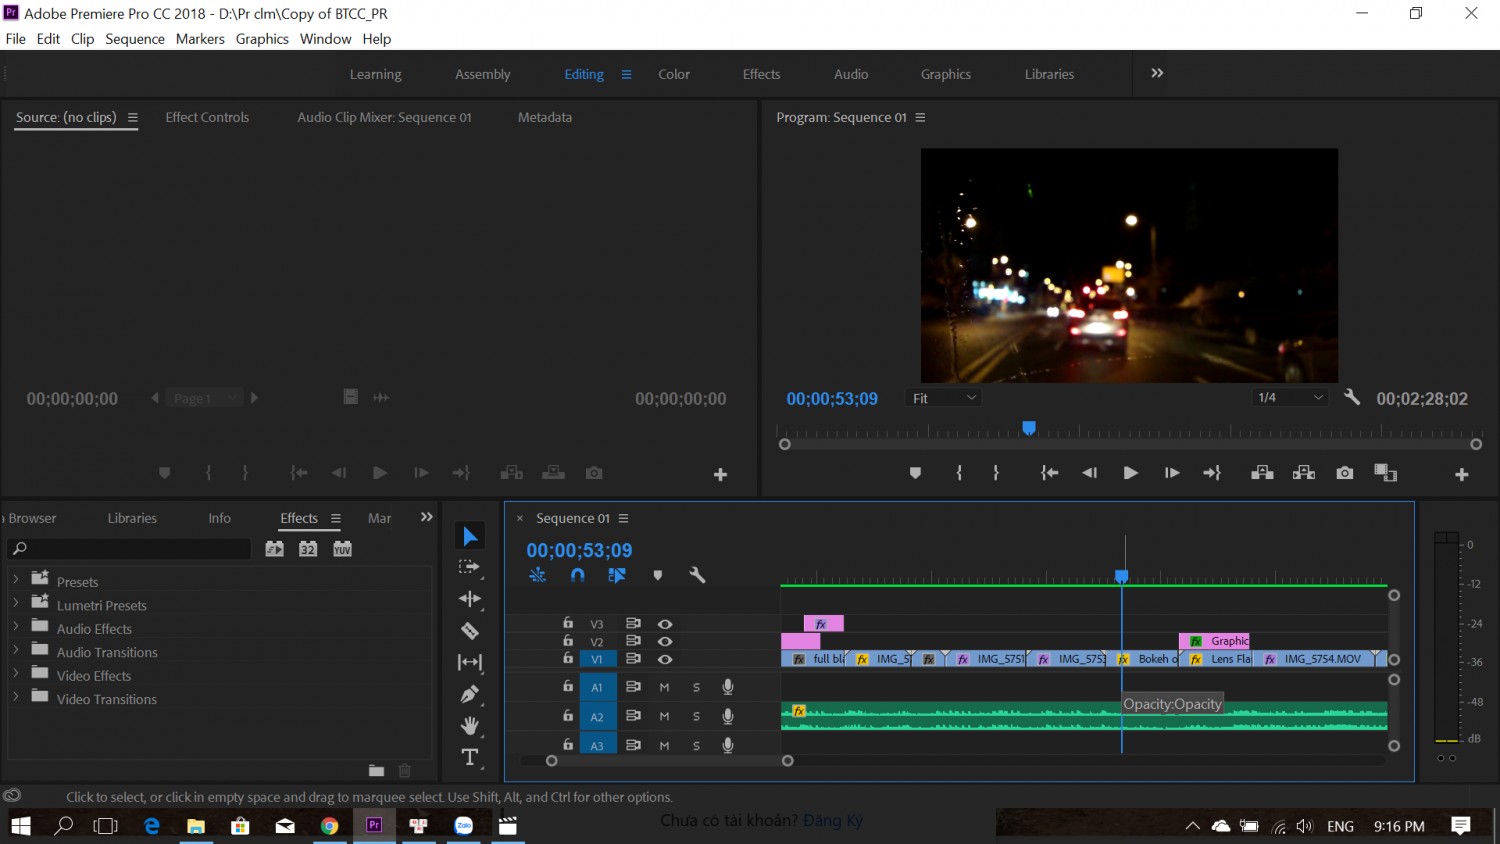Screen dimensions: 1500x844
Task: Select the Type tool
Action: click(469, 757)
